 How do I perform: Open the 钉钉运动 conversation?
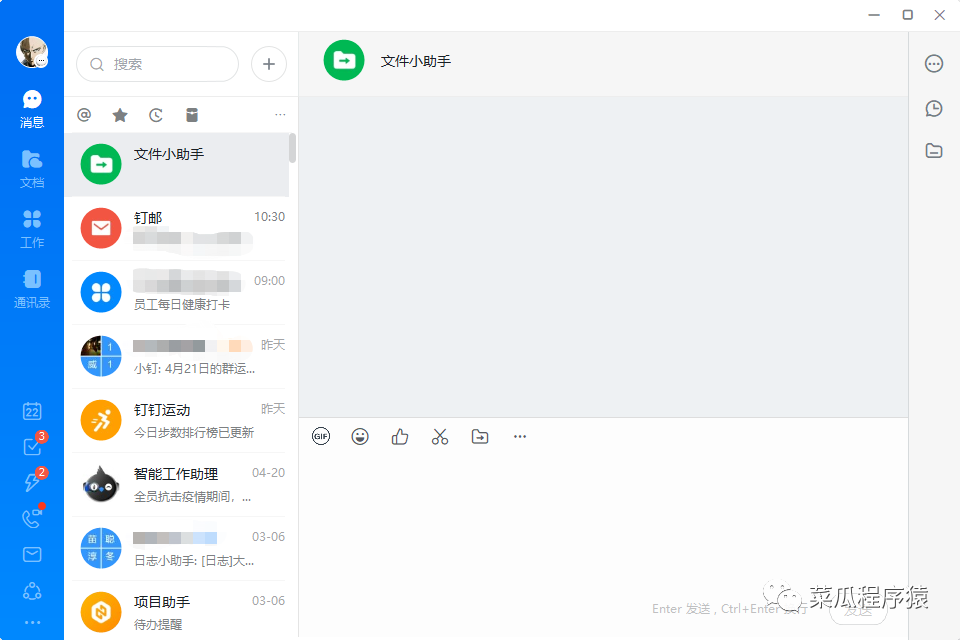click(x=176, y=420)
